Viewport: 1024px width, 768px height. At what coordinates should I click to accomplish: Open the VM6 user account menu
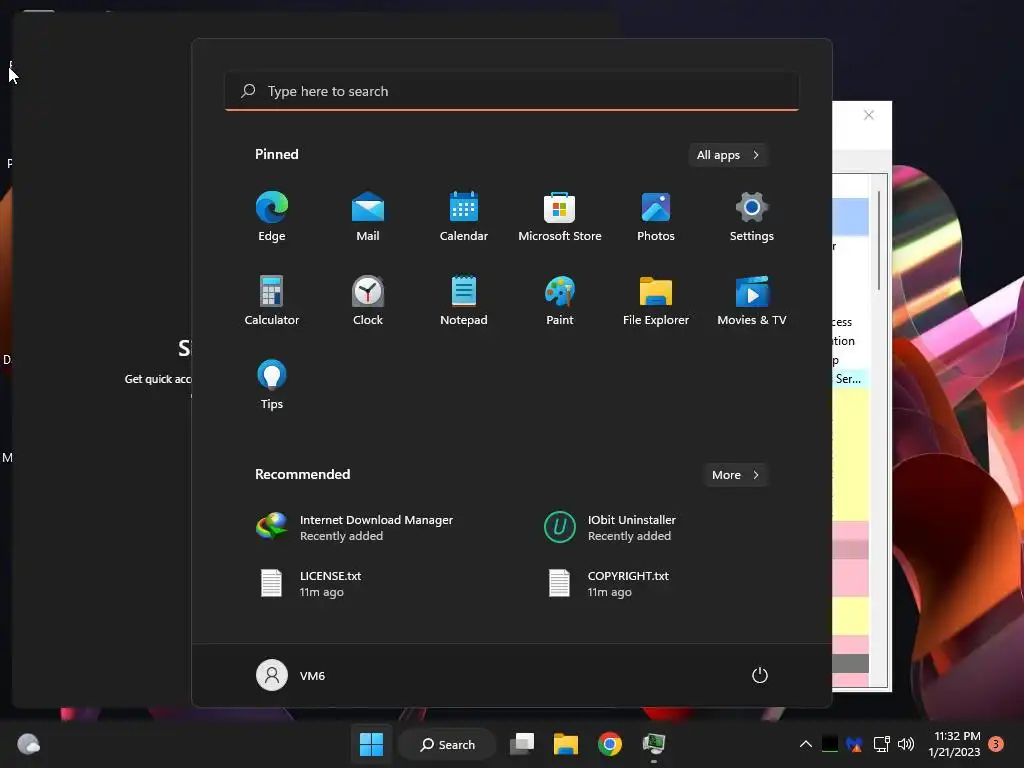[x=291, y=675]
